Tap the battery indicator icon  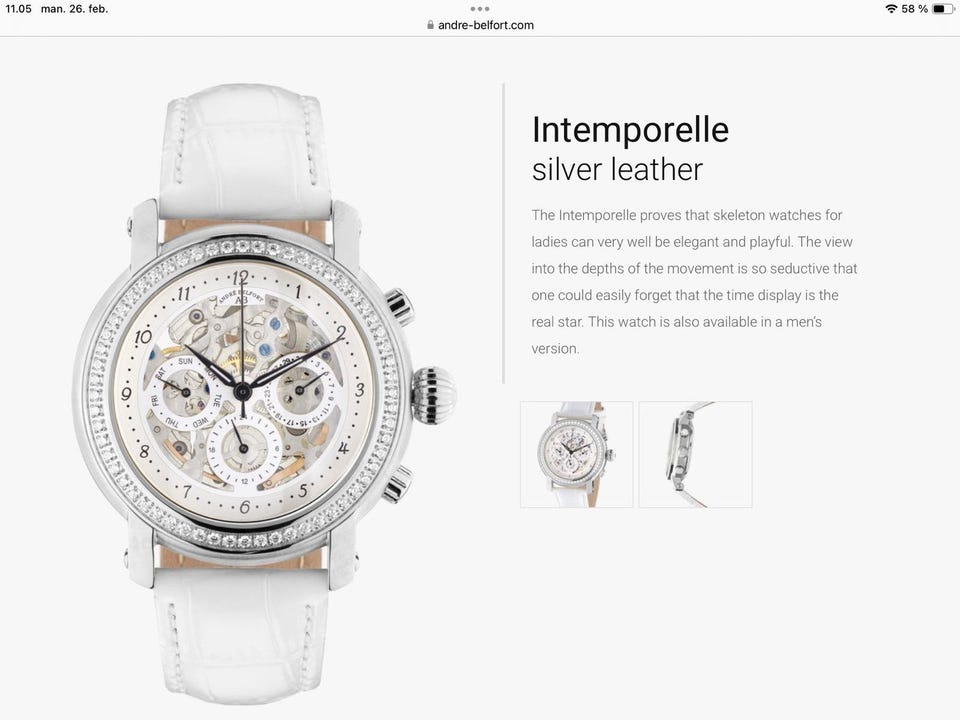pyautogui.click(x=942, y=9)
